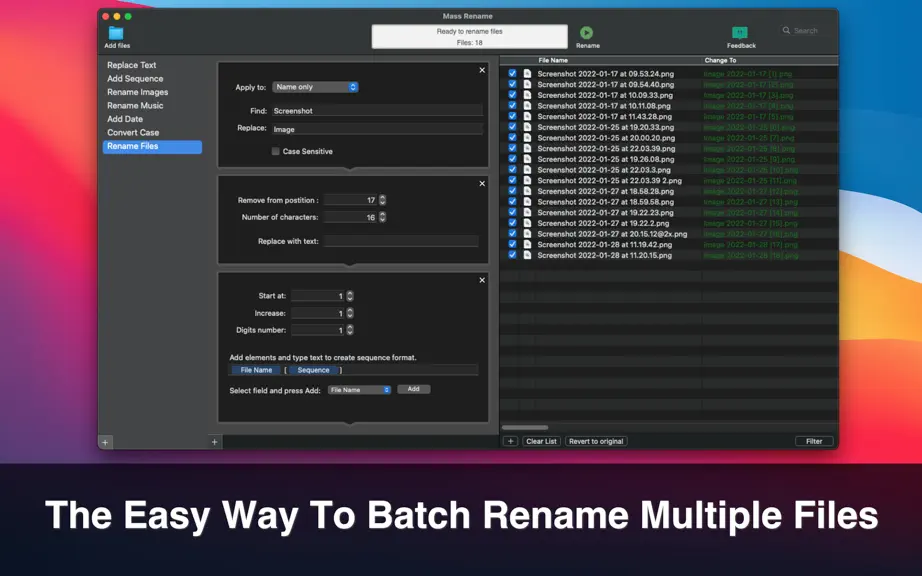Click plus button below the presets sidebar

click(x=105, y=442)
